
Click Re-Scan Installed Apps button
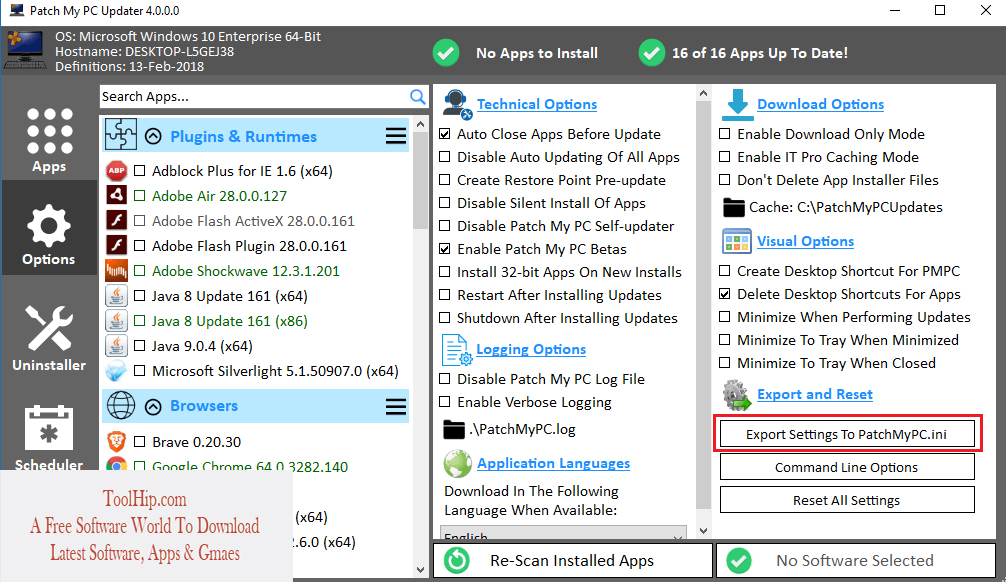coord(573,560)
